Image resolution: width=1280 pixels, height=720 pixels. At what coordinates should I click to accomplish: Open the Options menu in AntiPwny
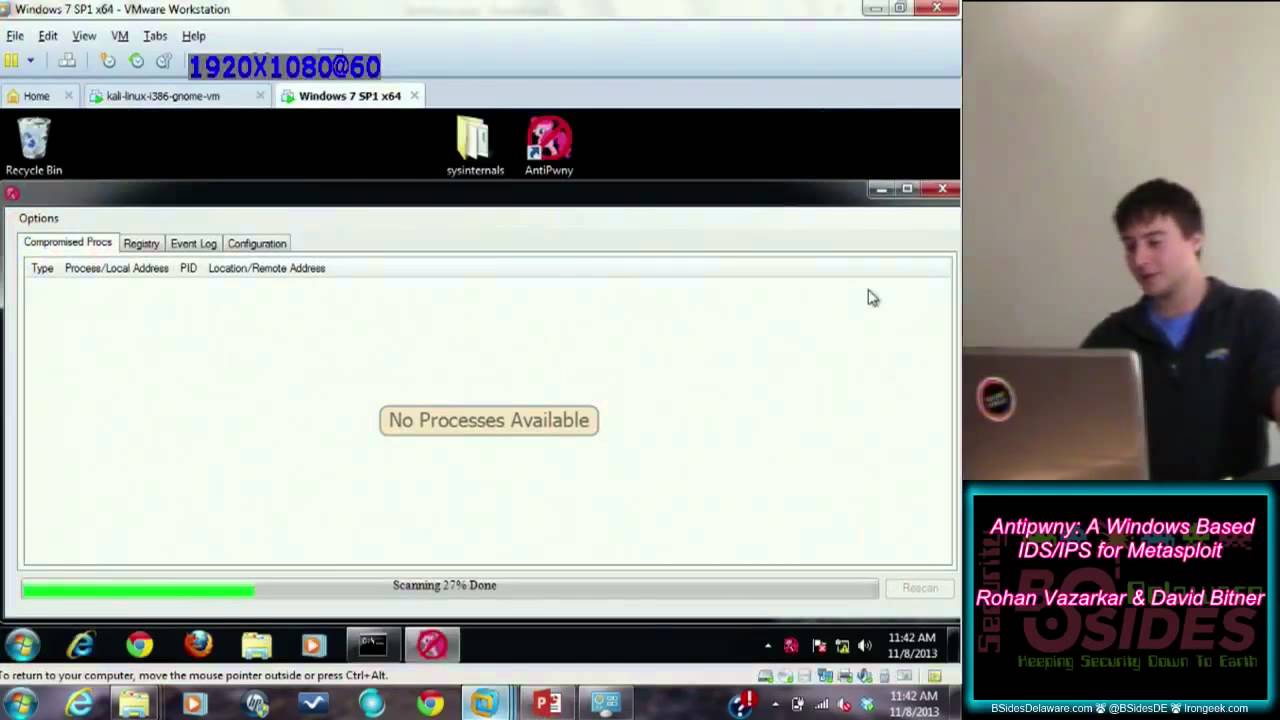coord(39,218)
